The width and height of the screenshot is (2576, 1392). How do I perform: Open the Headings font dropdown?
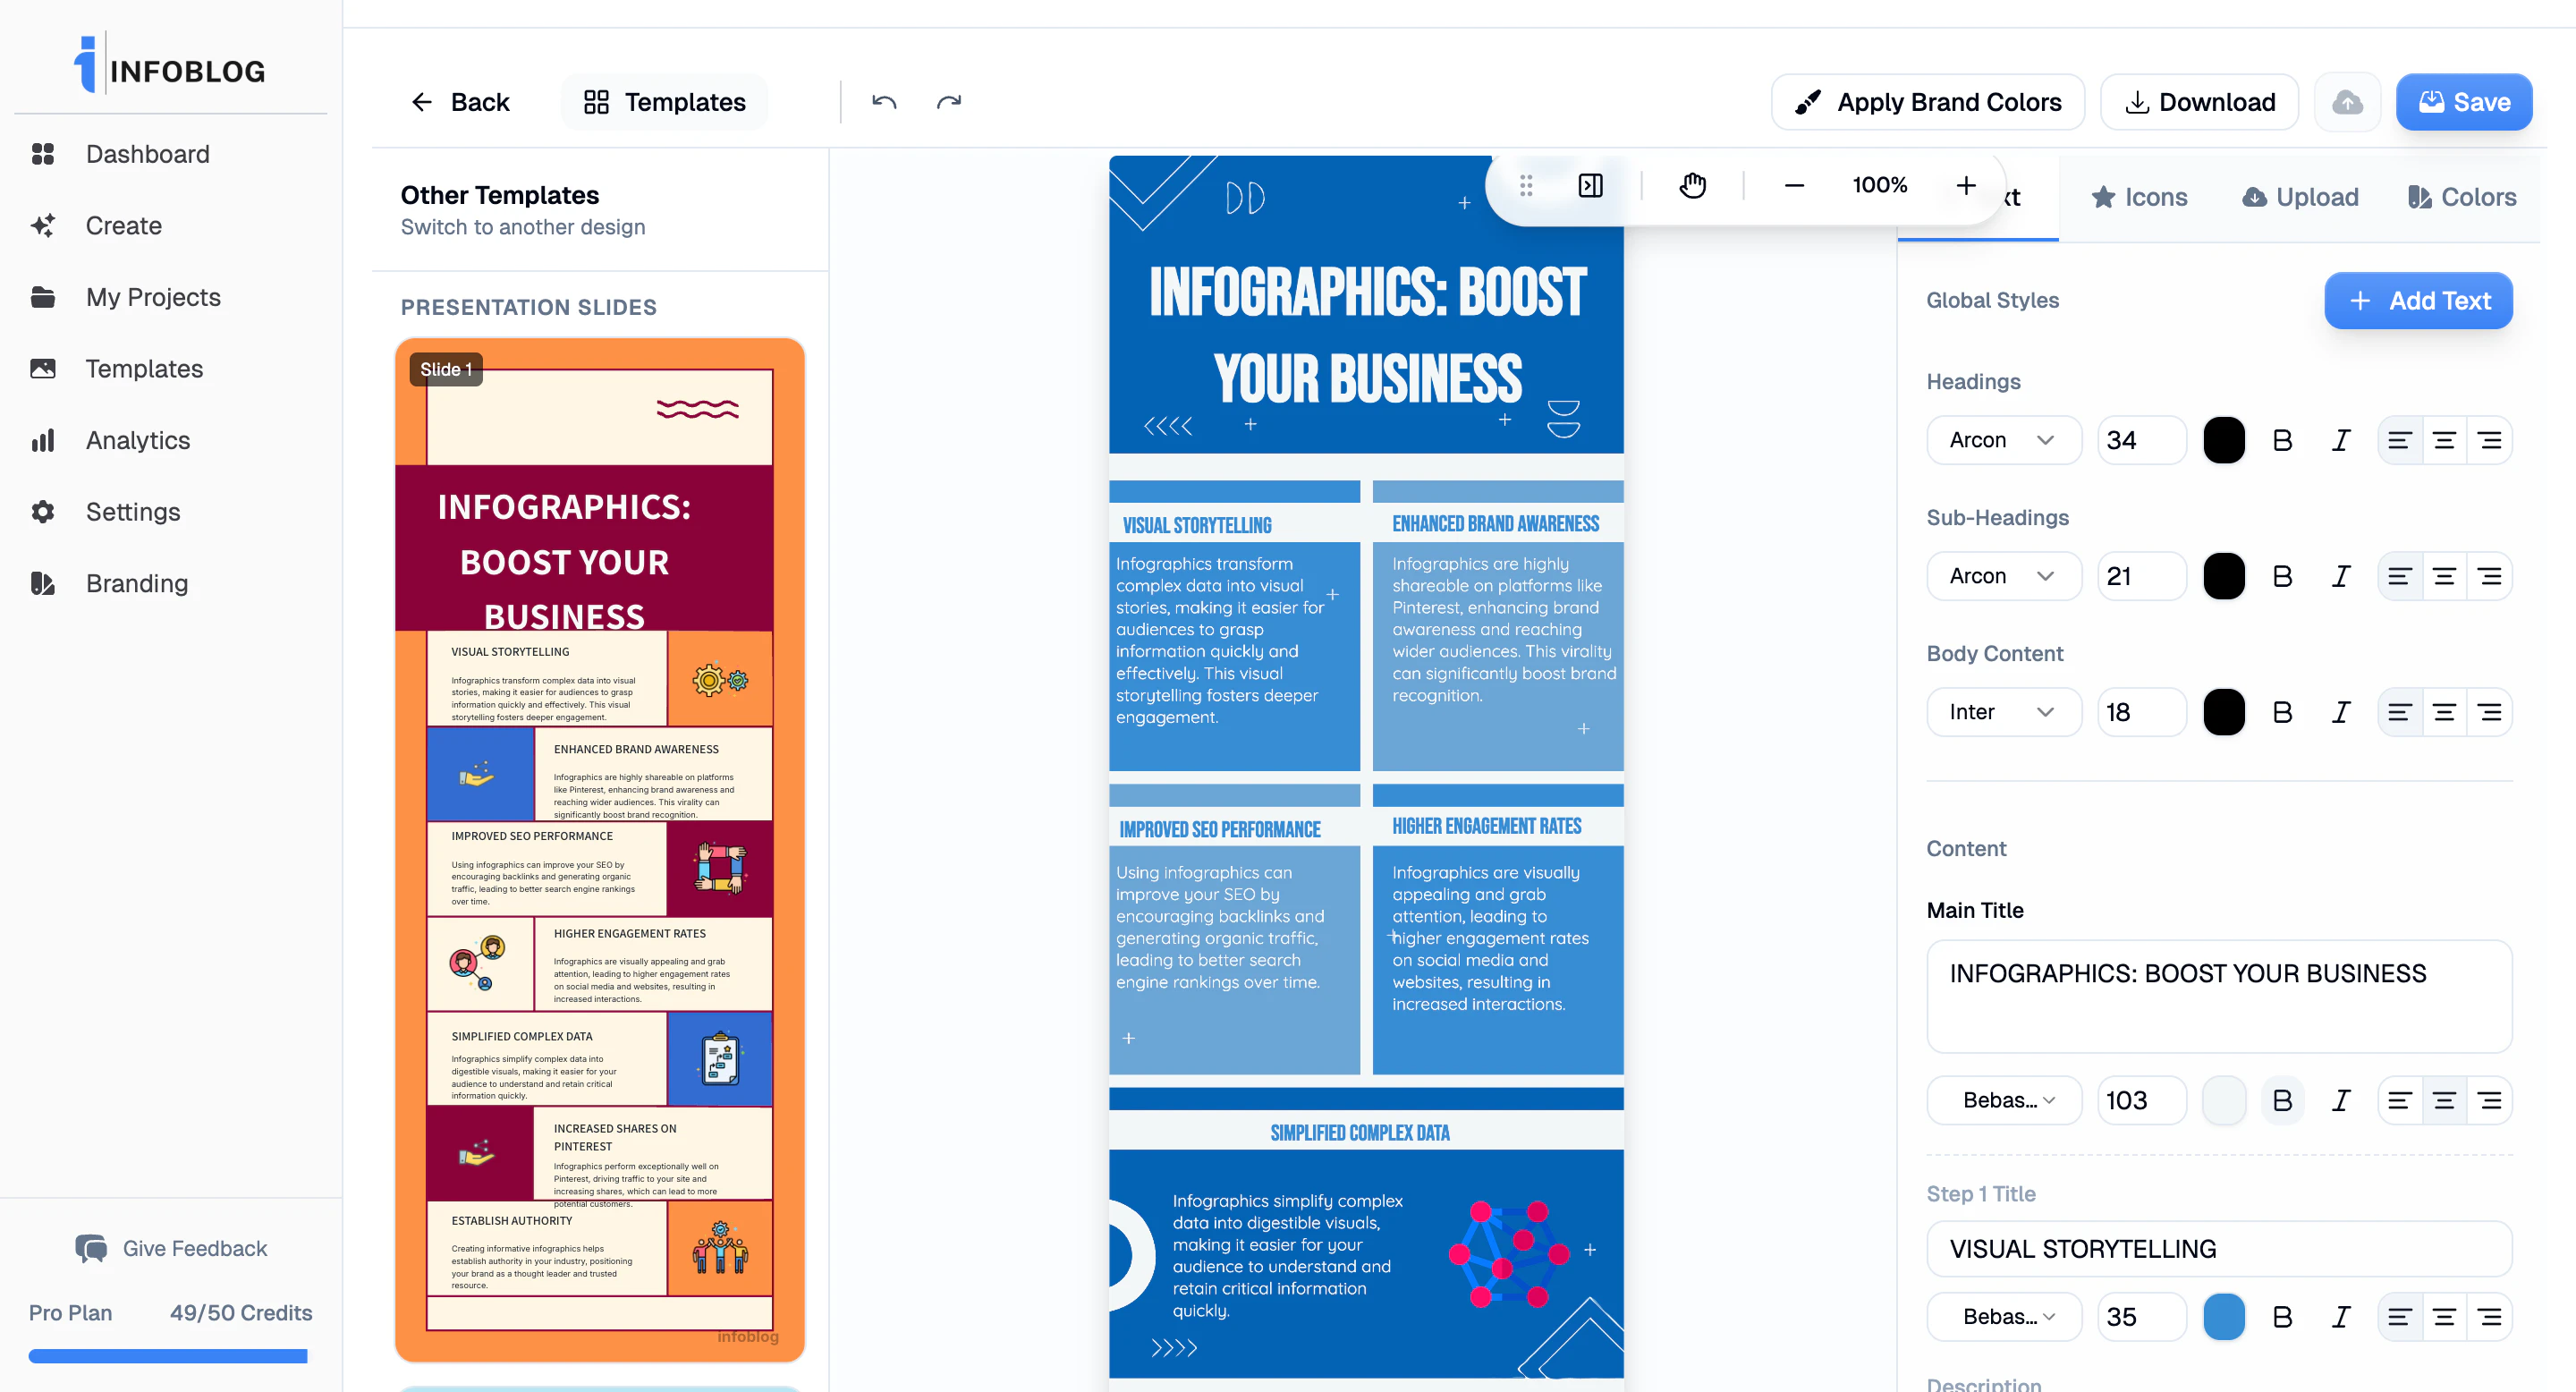point(2003,440)
